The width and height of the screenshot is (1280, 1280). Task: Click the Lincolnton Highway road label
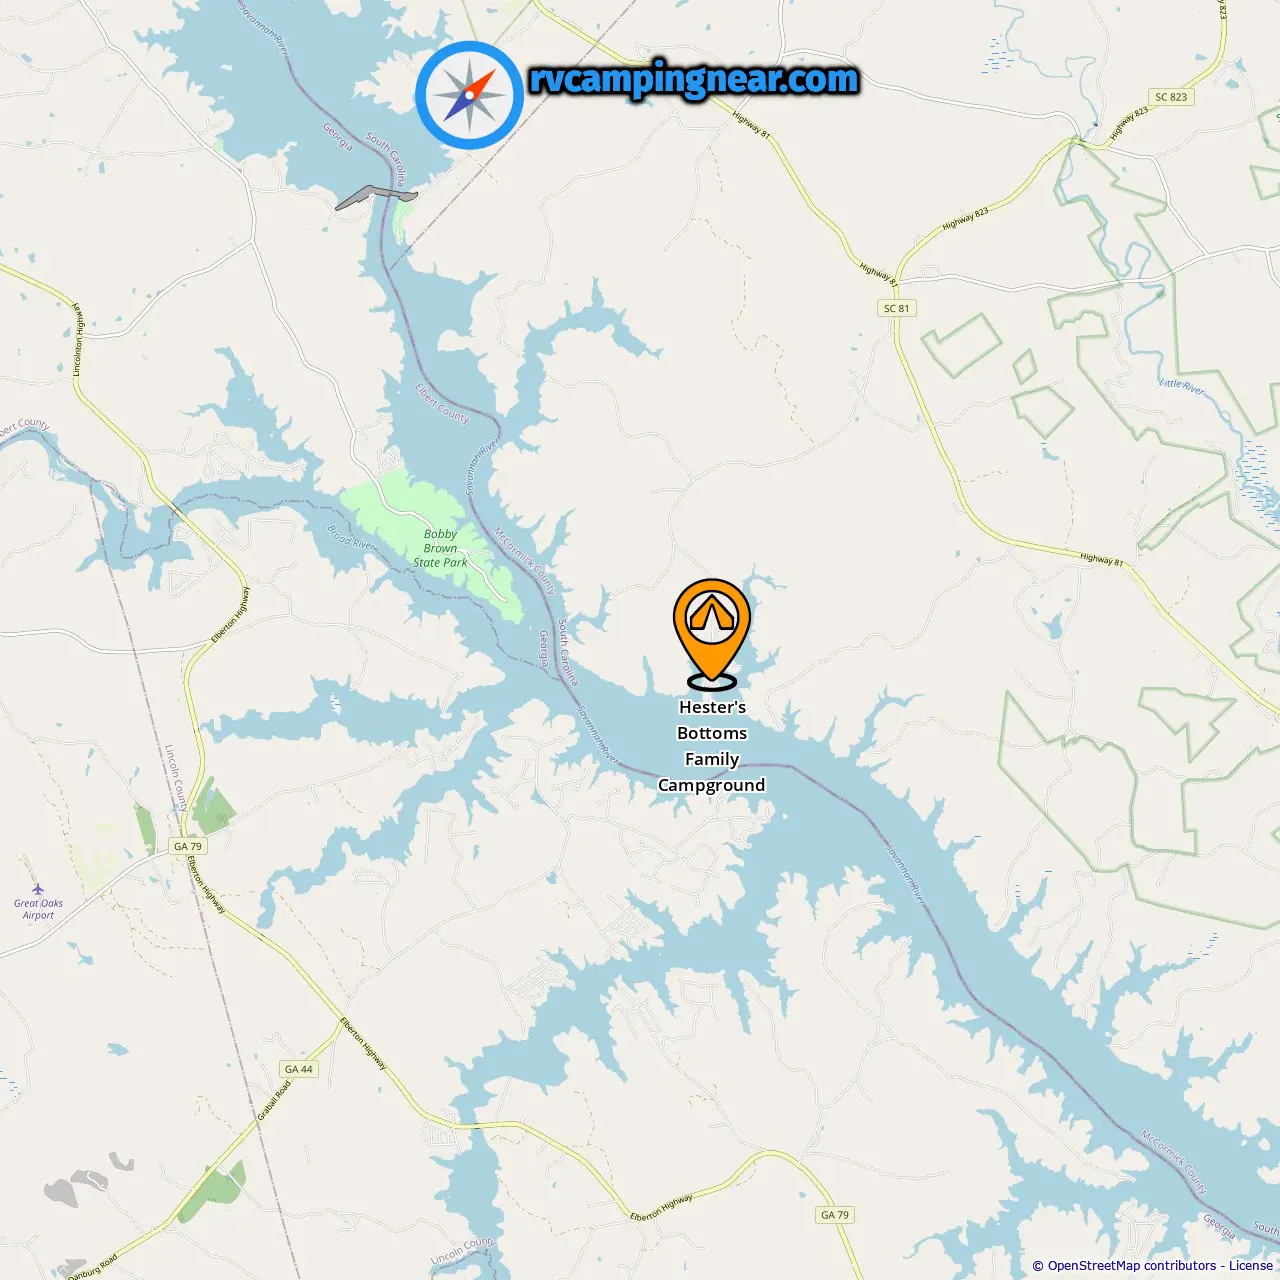pyautogui.click(x=78, y=340)
